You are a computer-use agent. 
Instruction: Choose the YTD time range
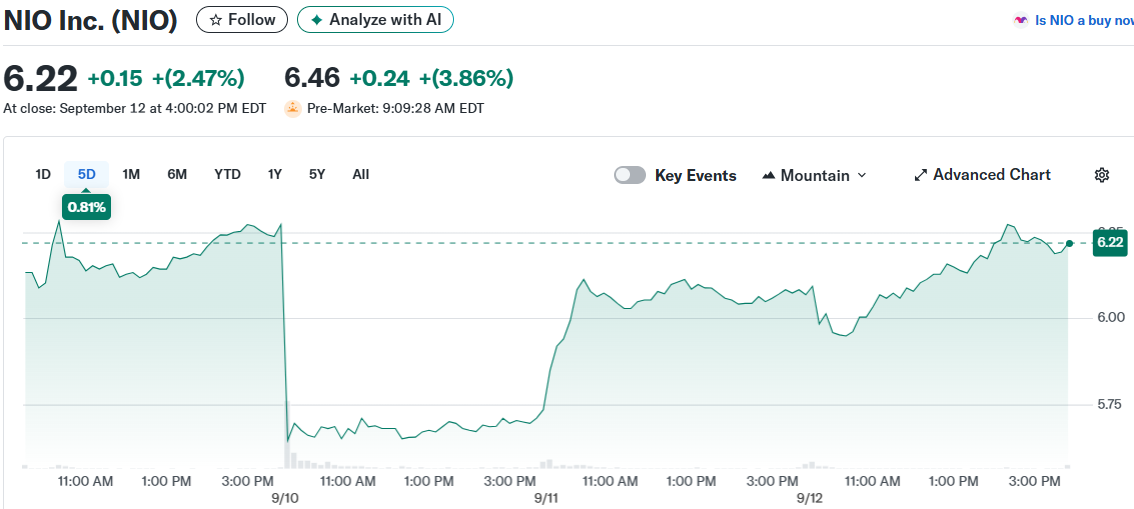pyautogui.click(x=227, y=174)
